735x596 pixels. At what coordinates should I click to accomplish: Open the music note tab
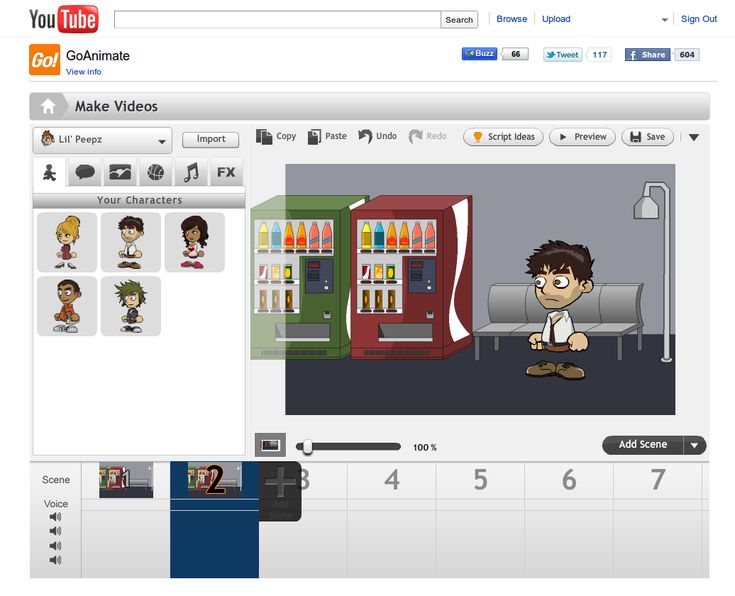(x=190, y=172)
